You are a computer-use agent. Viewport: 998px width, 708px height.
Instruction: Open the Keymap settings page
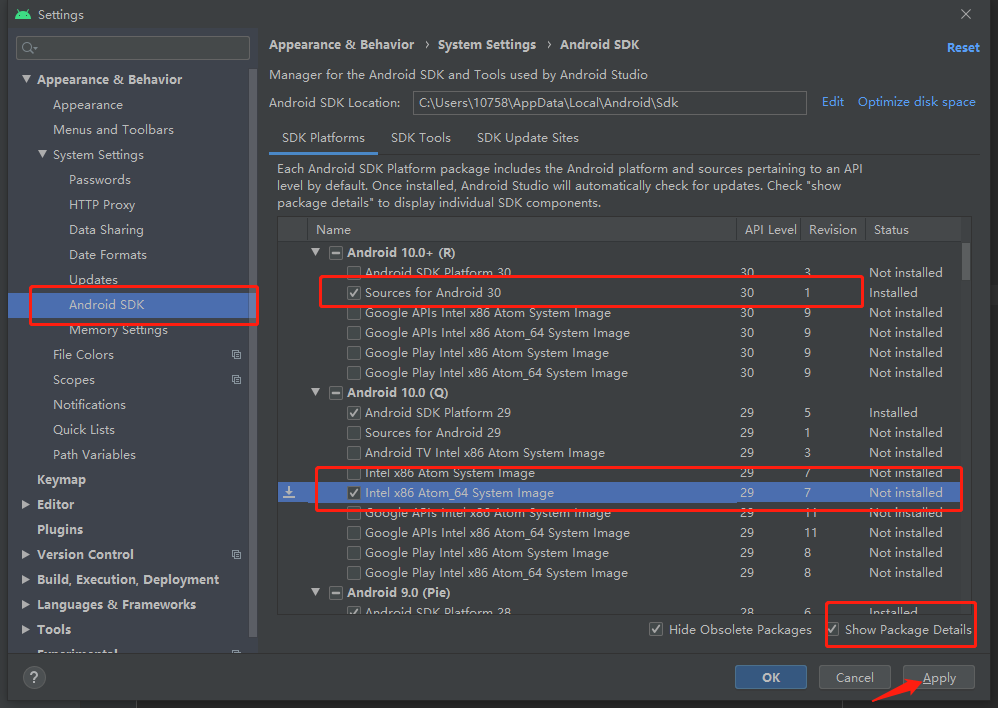click(x=61, y=480)
